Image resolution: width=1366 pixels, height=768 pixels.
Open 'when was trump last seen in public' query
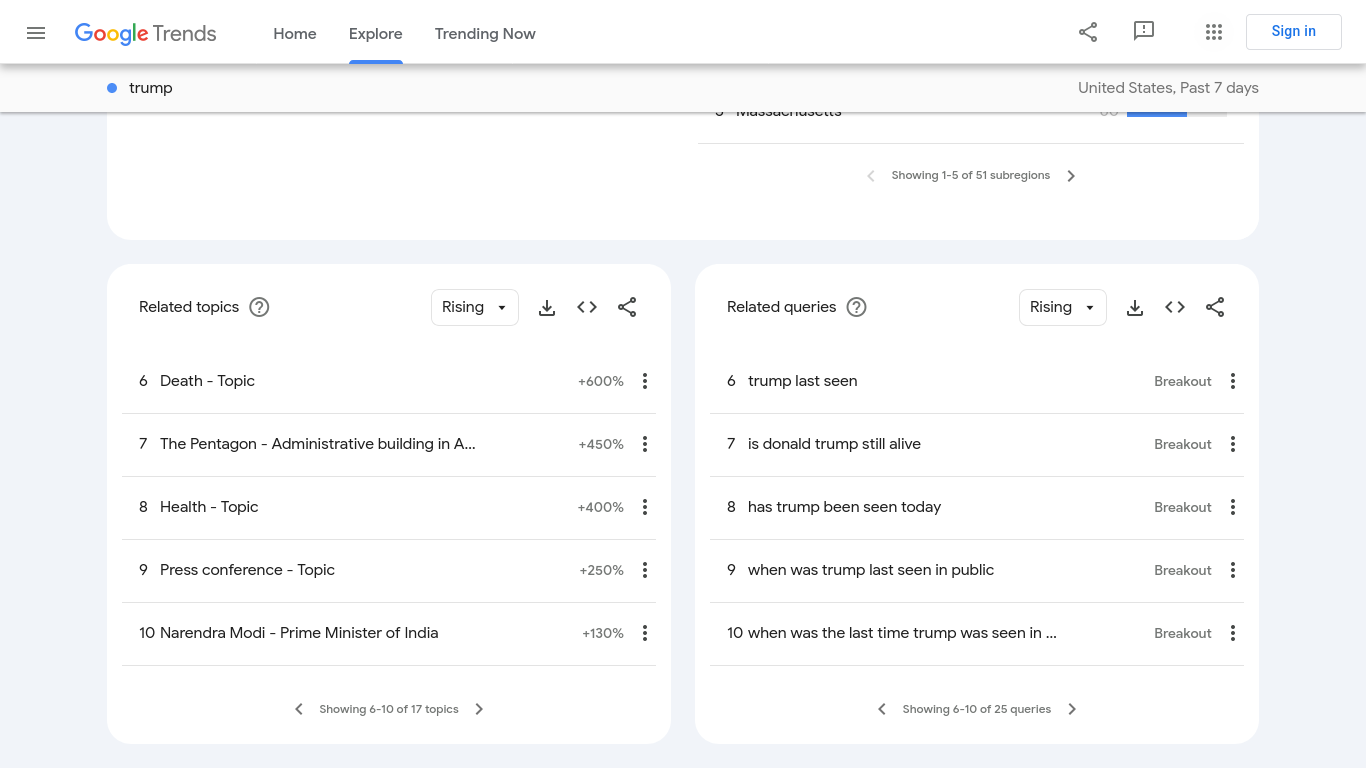(871, 570)
